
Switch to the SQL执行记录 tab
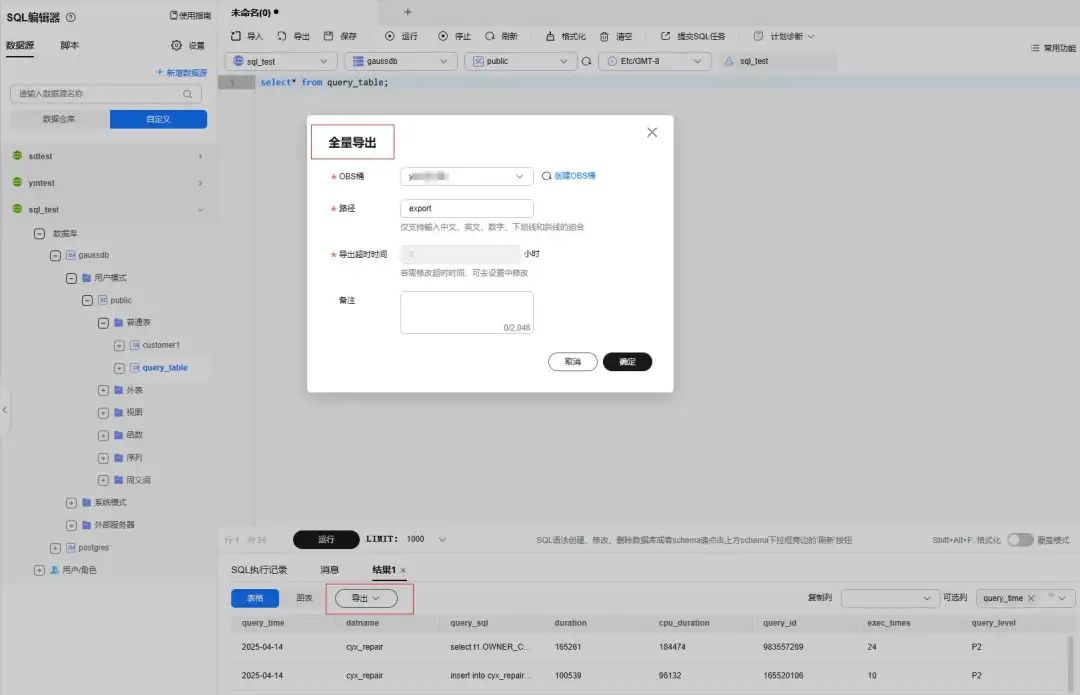pos(259,570)
